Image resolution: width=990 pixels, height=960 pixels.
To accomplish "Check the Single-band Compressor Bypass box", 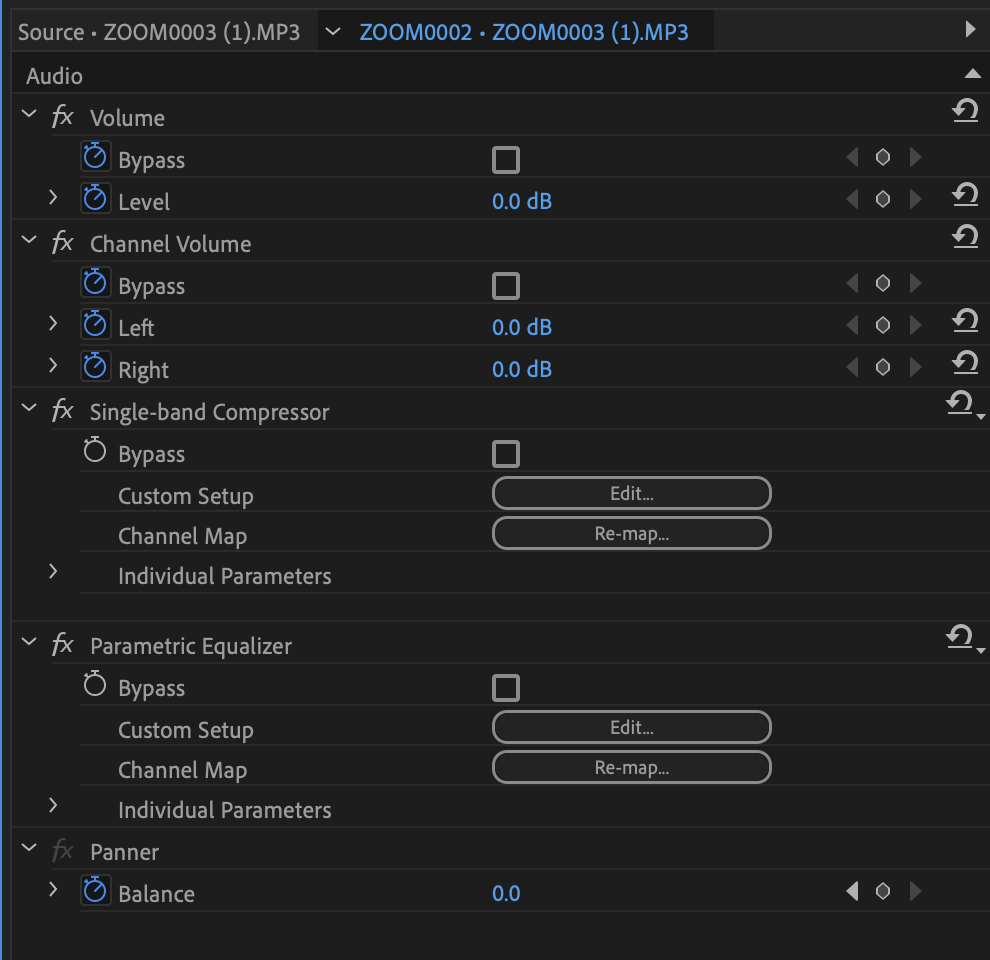I will point(506,454).
